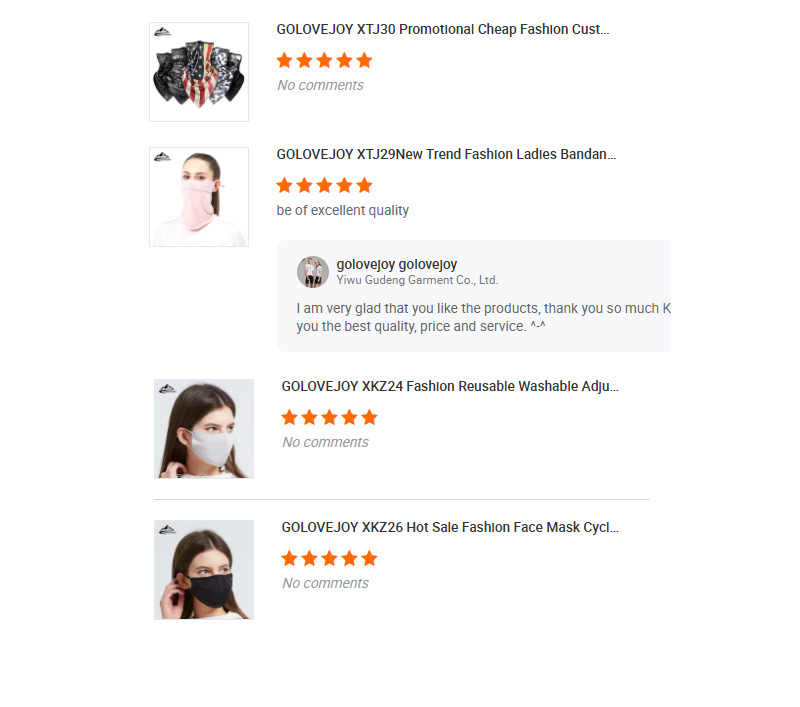
Task: Open the XTJ30 bandana product thumbnail
Action: (x=199, y=72)
